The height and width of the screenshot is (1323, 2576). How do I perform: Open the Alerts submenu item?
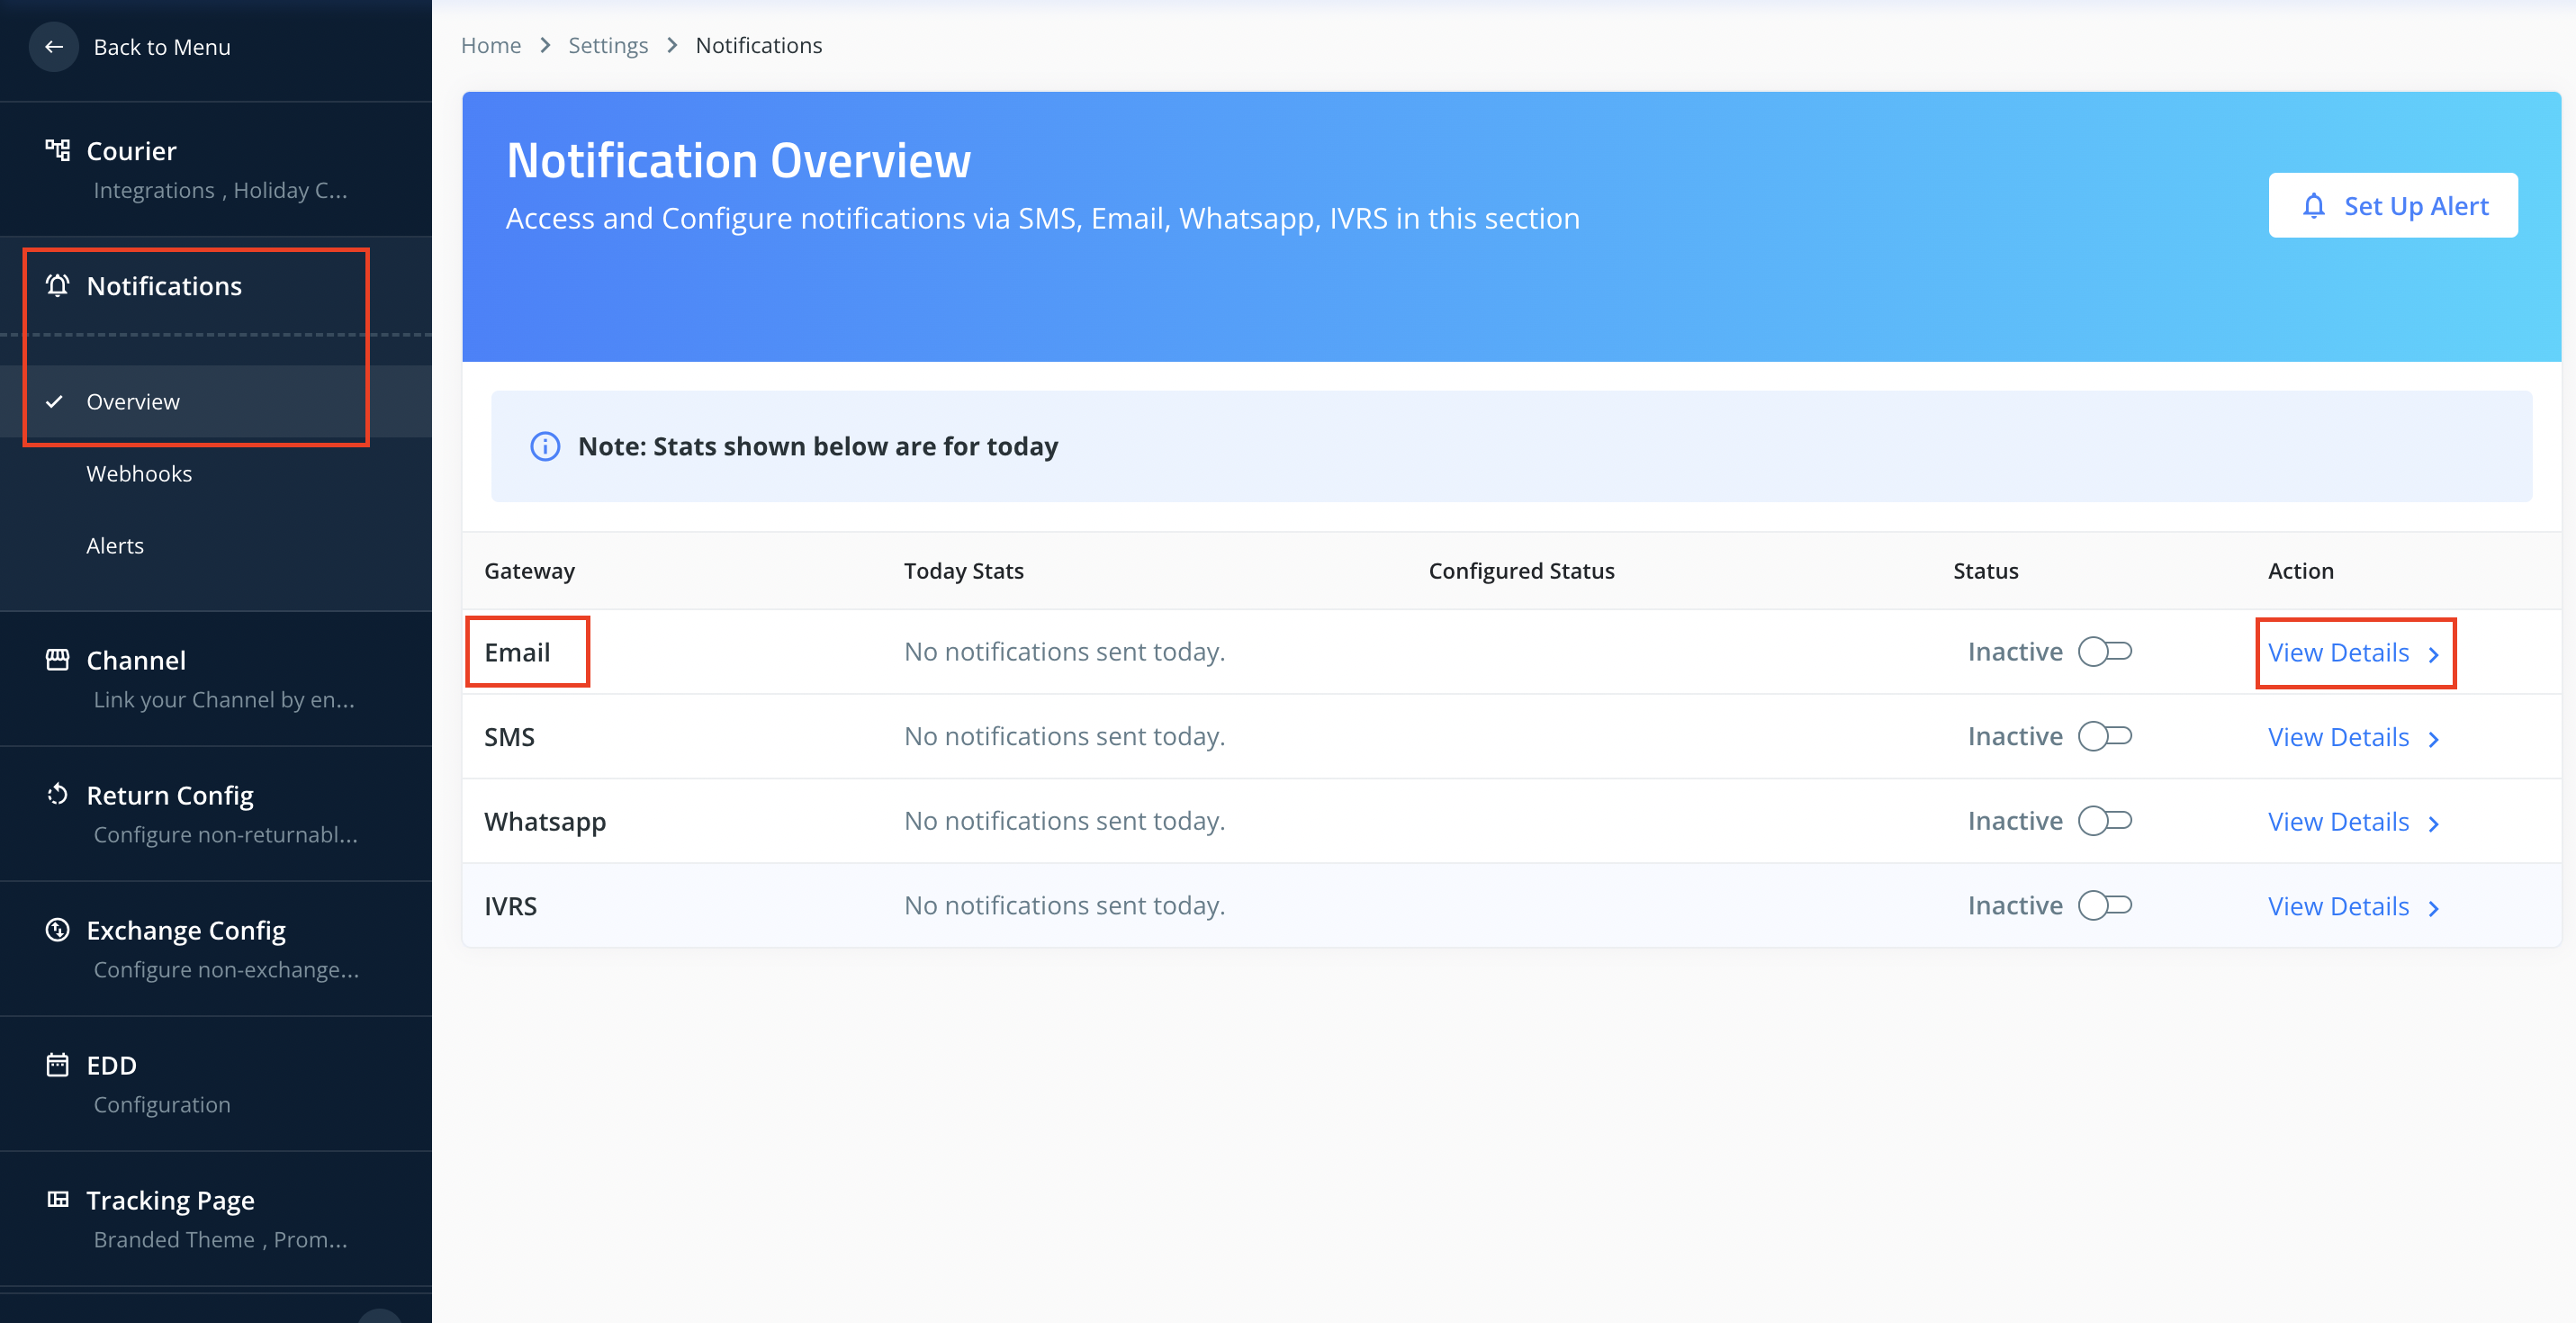tap(115, 546)
